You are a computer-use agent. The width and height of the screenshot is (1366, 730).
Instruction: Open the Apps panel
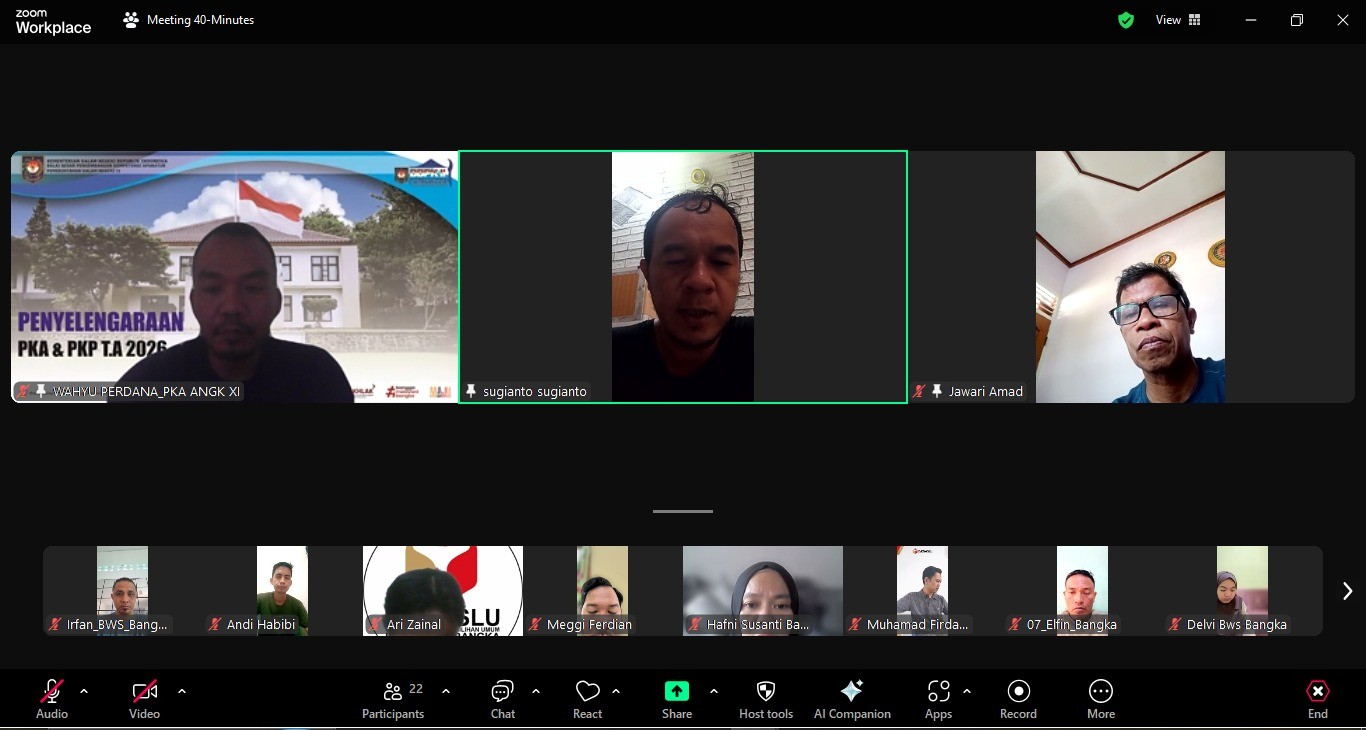pyautogui.click(x=938, y=698)
